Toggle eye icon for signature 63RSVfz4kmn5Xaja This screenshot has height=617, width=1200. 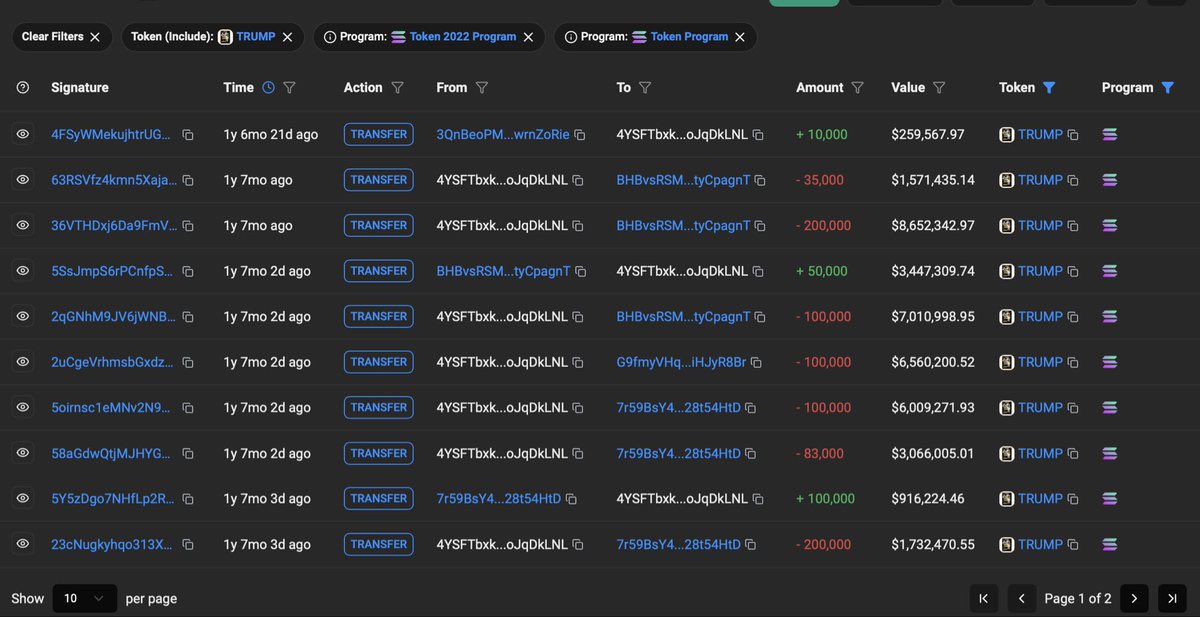[23, 180]
